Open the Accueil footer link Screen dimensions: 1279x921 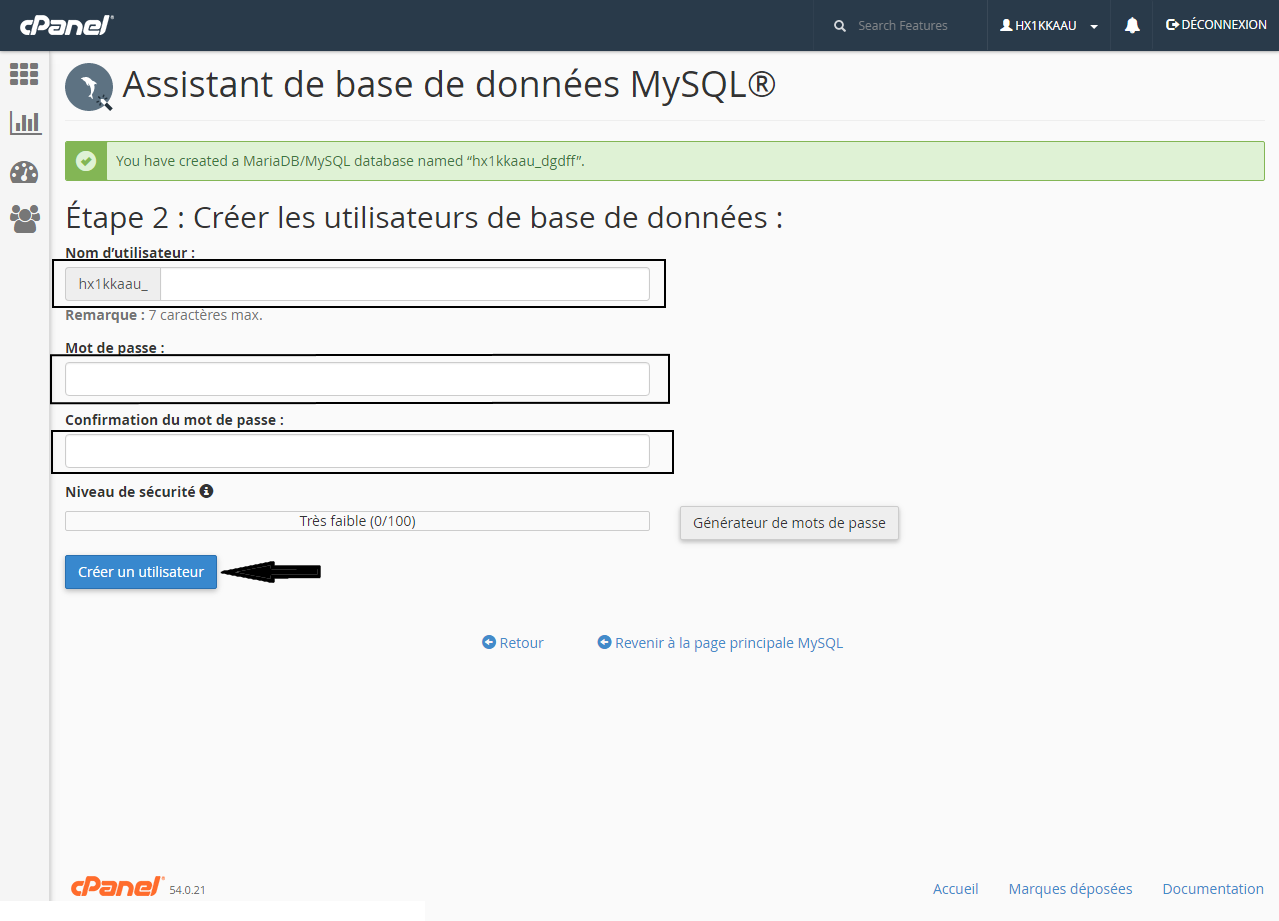point(956,888)
